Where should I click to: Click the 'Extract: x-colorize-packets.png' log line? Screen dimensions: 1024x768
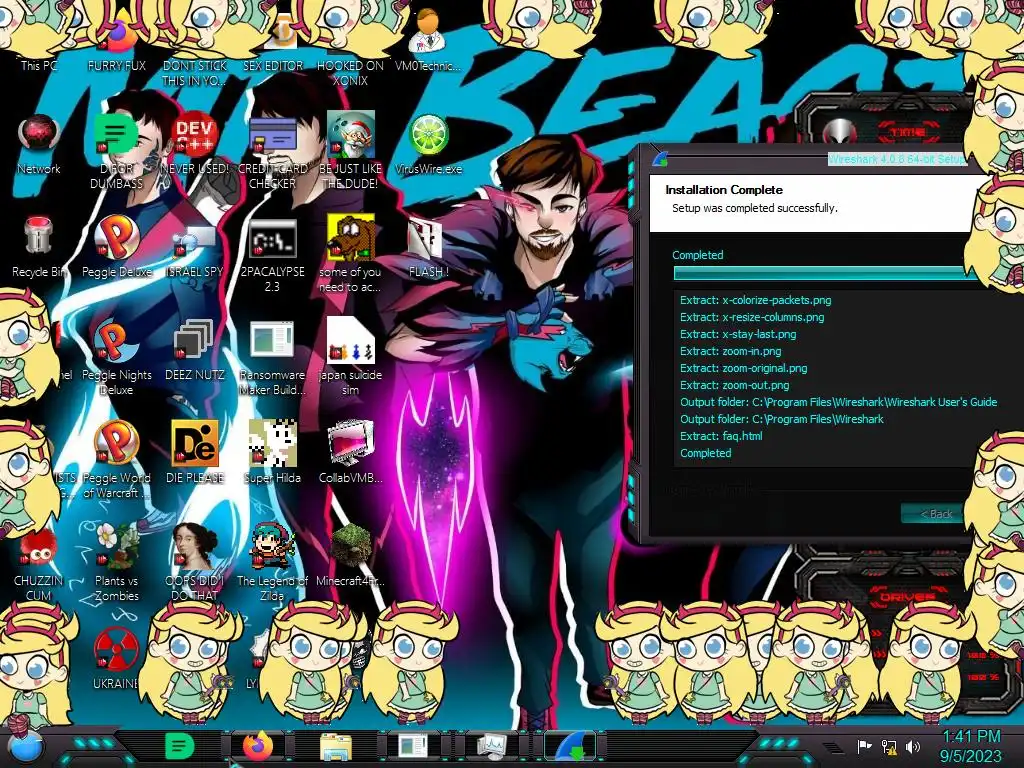(756, 300)
